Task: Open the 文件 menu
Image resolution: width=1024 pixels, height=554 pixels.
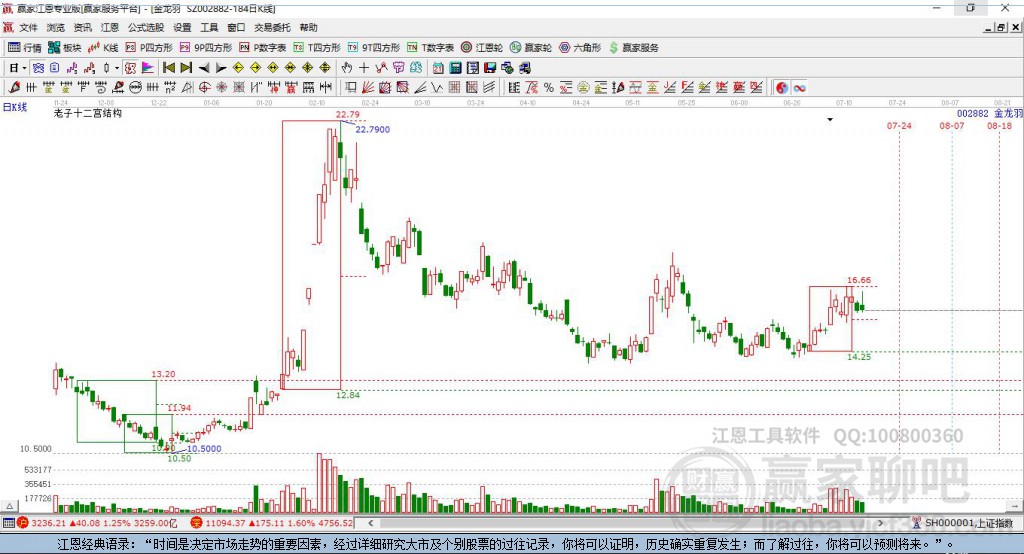Action: click(x=28, y=27)
